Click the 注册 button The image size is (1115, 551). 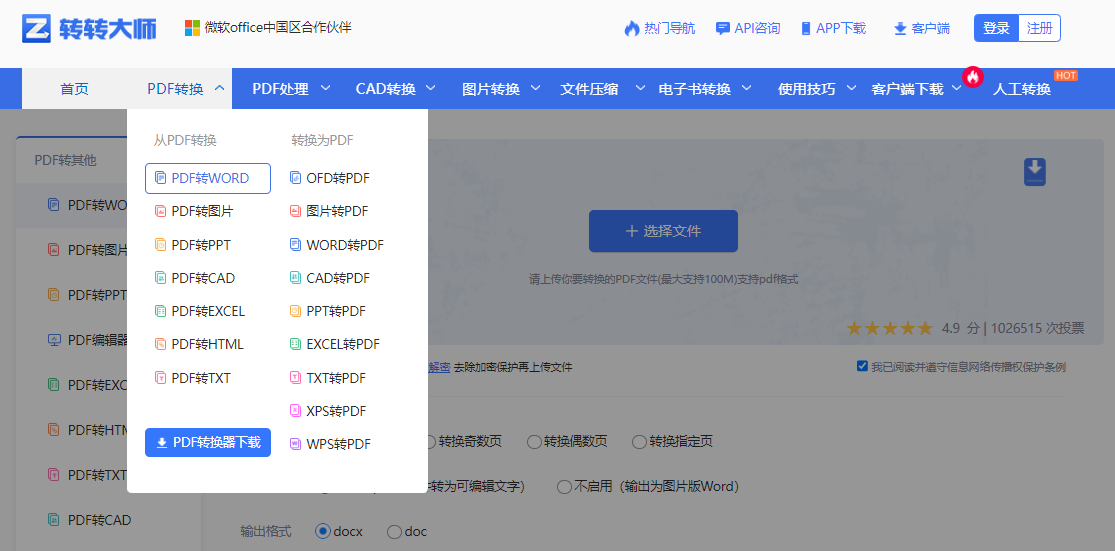click(x=1040, y=28)
